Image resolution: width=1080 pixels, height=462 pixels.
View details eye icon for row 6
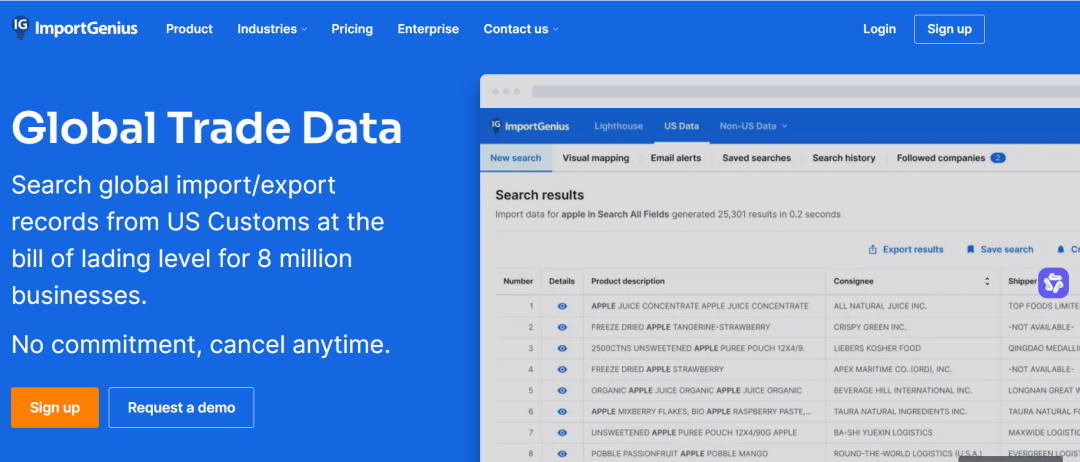point(562,412)
